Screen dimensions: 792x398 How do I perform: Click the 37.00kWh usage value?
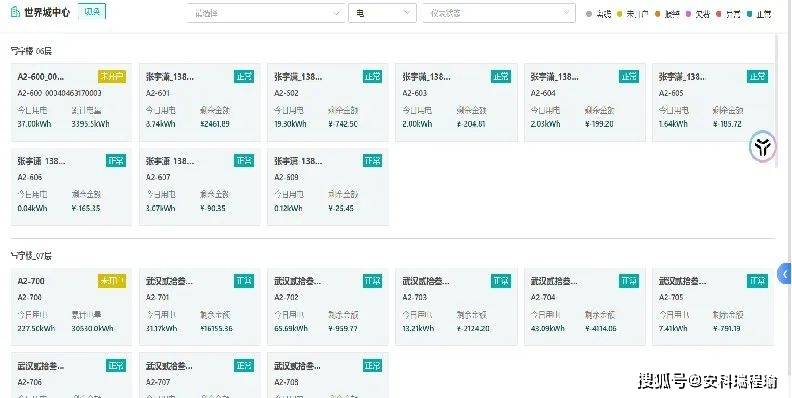34,124
